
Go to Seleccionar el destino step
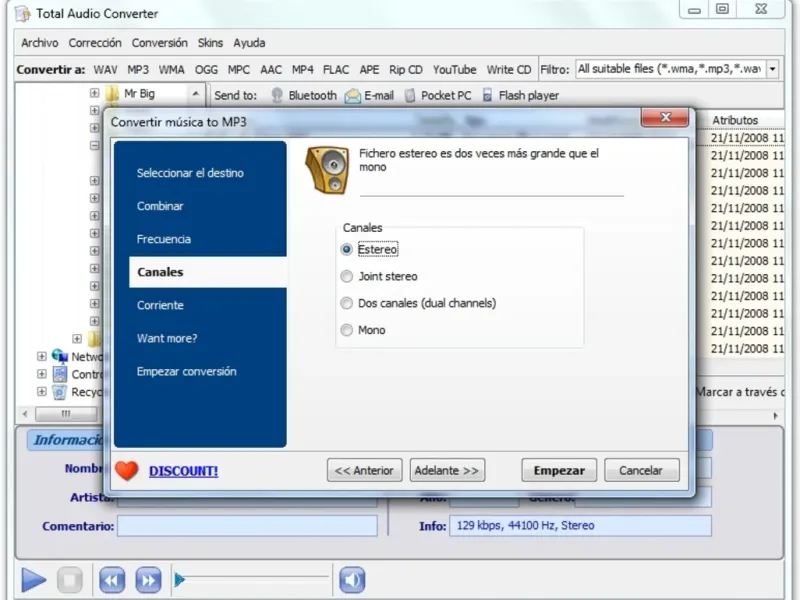pyautogui.click(x=190, y=173)
